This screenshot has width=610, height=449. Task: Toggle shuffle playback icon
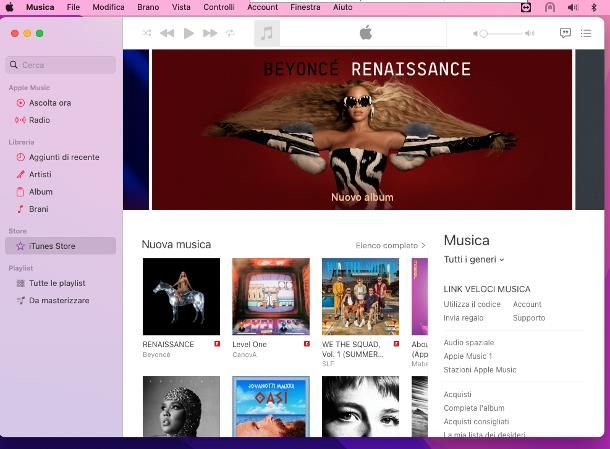pyautogui.click(x=147, y=33)
